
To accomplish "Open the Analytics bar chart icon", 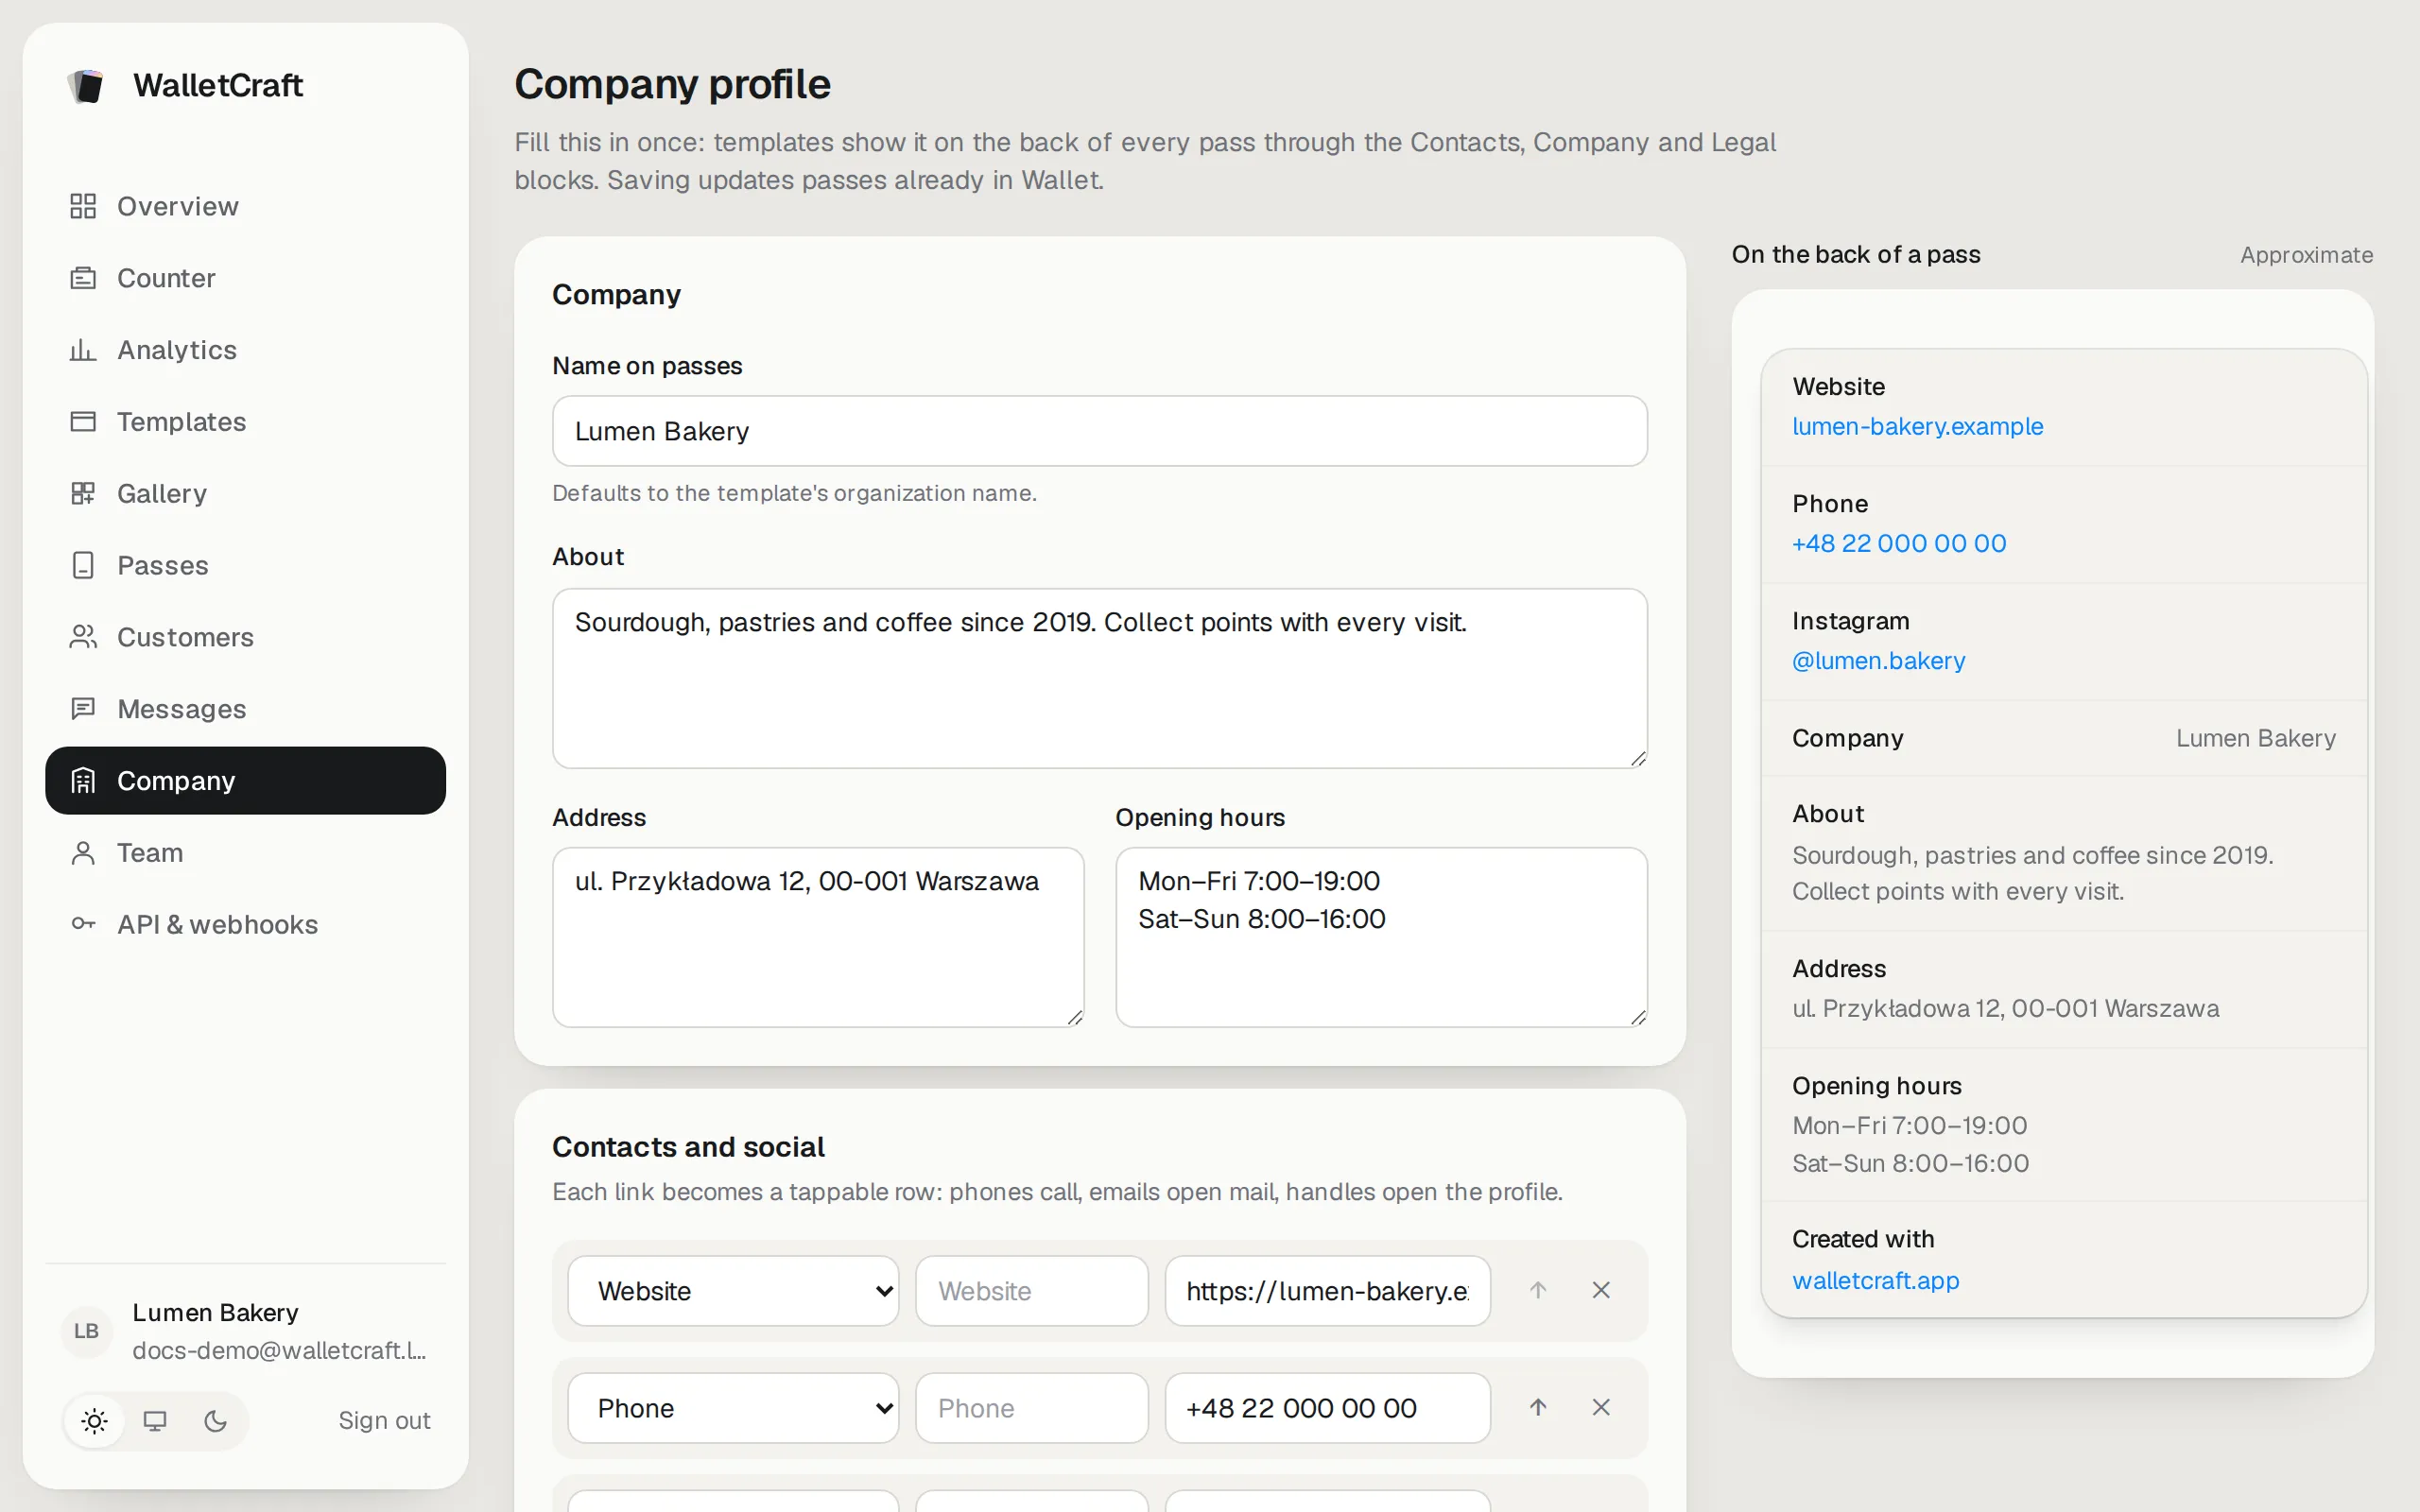I will click(x=83, y=350).
